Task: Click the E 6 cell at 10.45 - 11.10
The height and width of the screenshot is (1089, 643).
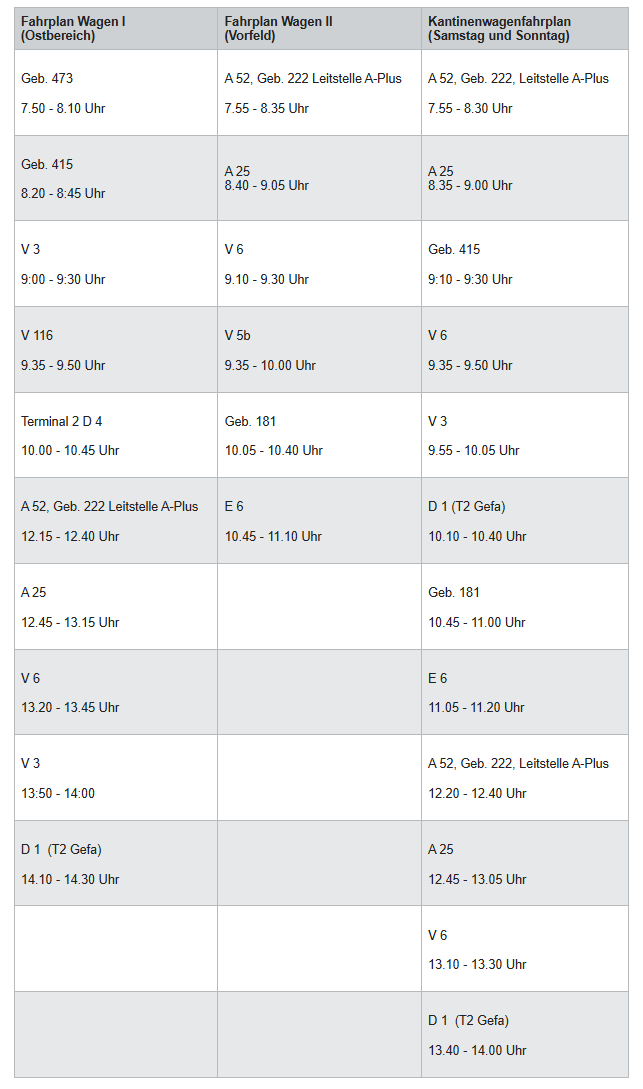Action: click(319, 521)
